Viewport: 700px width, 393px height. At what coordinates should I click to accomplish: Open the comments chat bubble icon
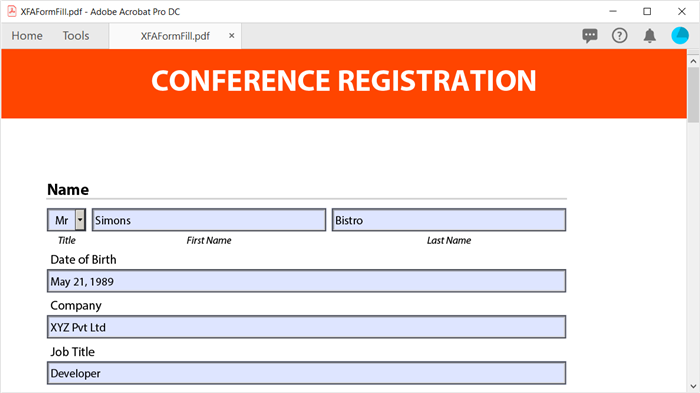click(590, 35)
